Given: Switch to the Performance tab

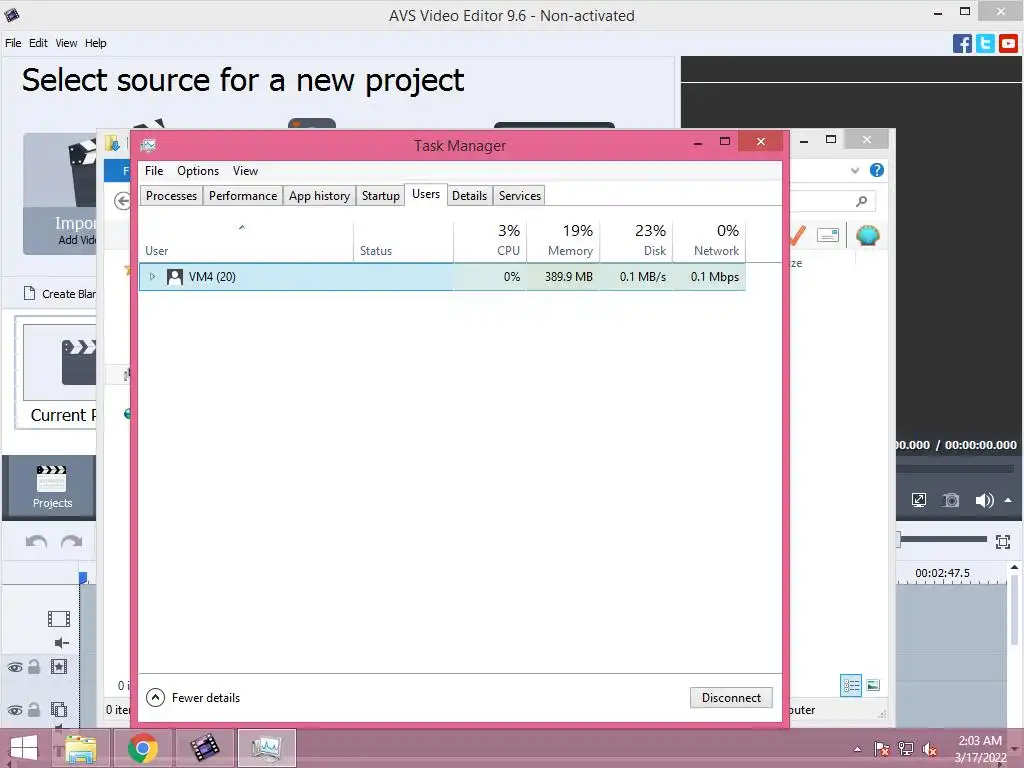Looking at the screenshot, I should pos(243,196).
